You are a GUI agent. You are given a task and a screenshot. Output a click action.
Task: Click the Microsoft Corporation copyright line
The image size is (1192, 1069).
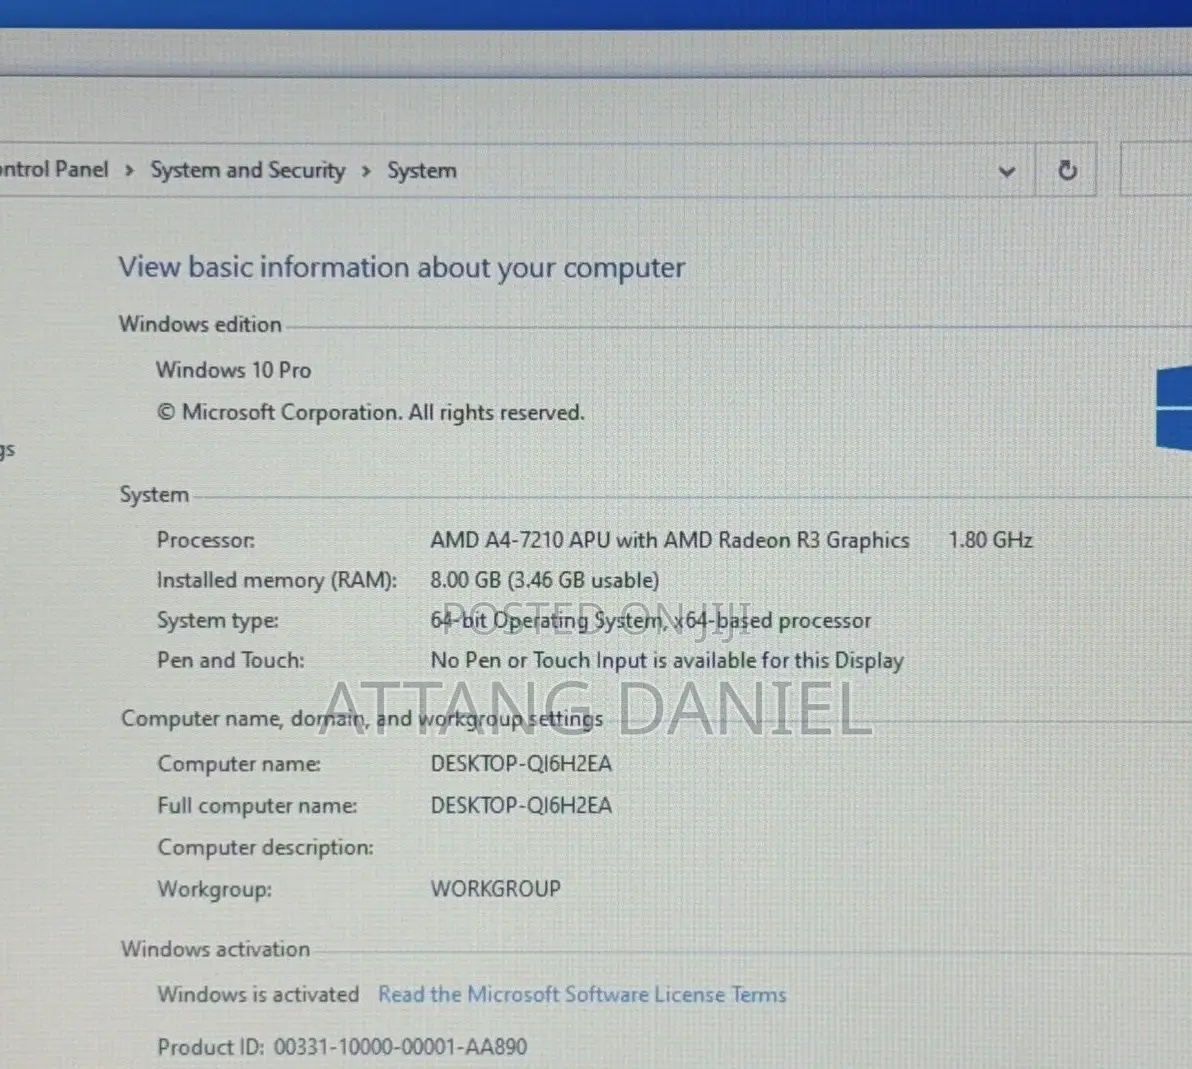[x=370, y=412]
